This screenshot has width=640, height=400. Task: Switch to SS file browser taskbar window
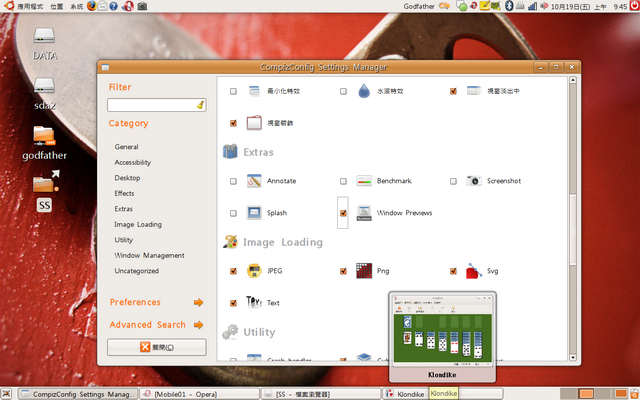point(321,394)
